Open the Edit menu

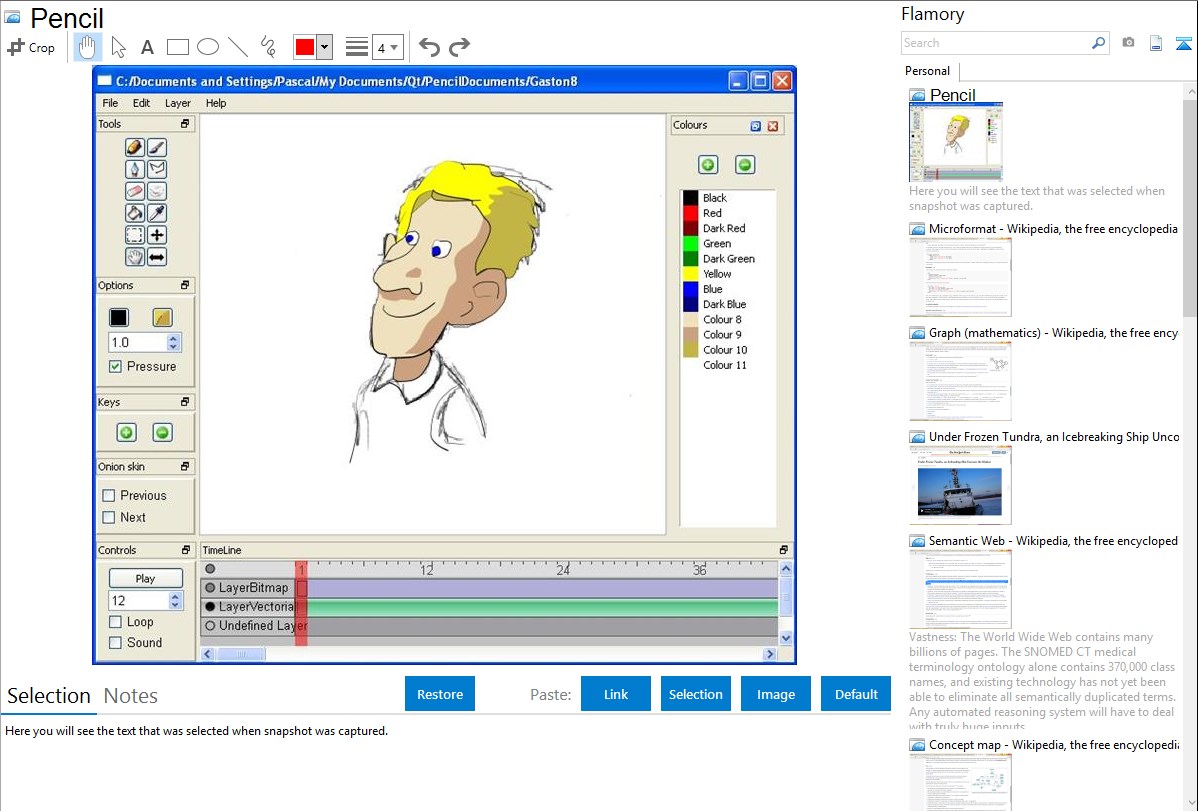141,103
